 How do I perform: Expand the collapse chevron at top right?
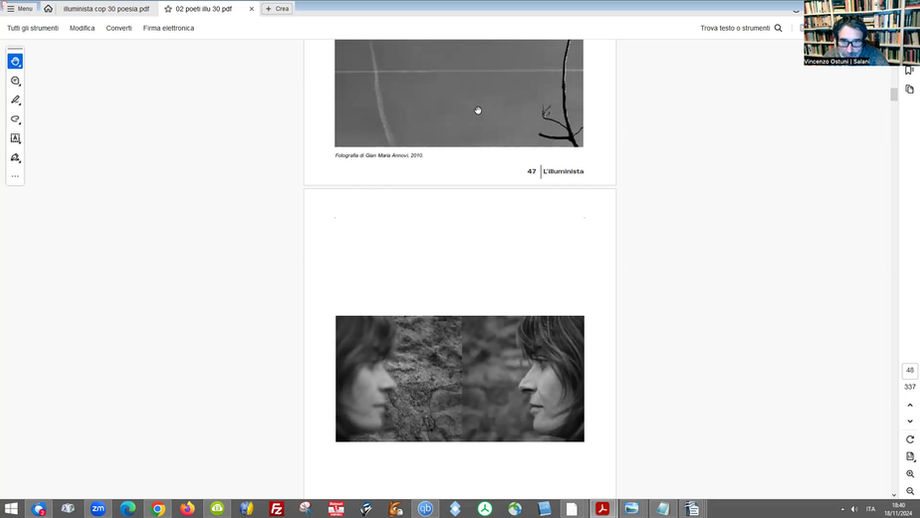796,11
